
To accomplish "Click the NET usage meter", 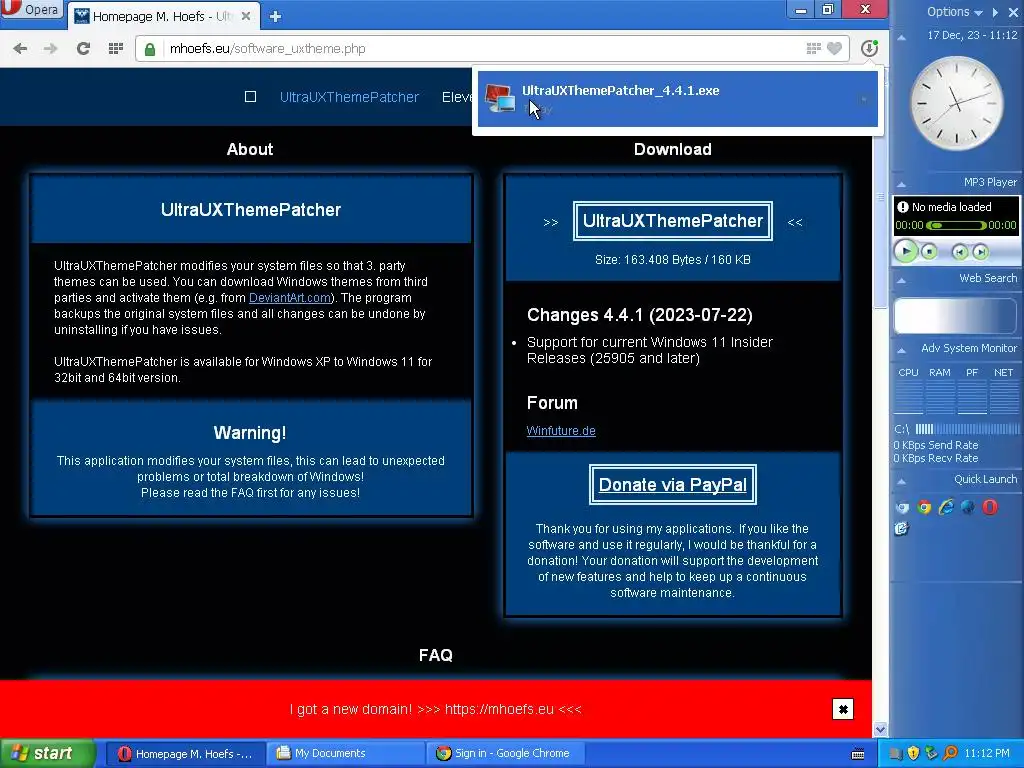I will [x=1004, y=397].
